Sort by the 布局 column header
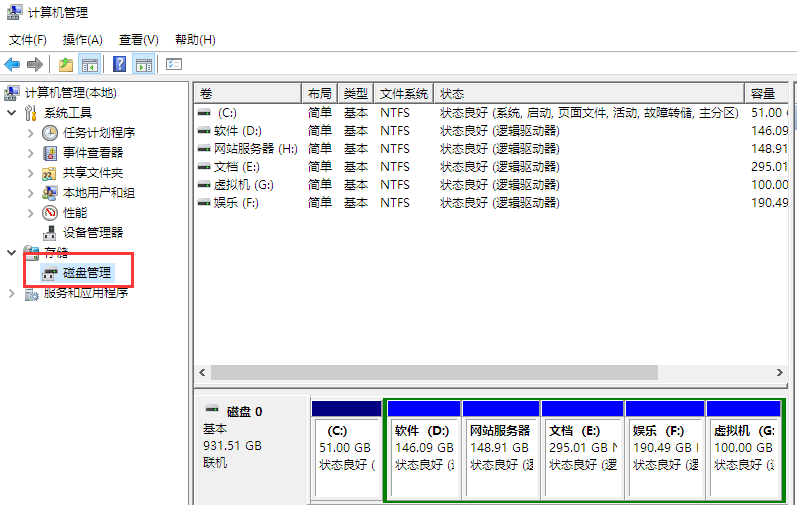 point(320,93)
